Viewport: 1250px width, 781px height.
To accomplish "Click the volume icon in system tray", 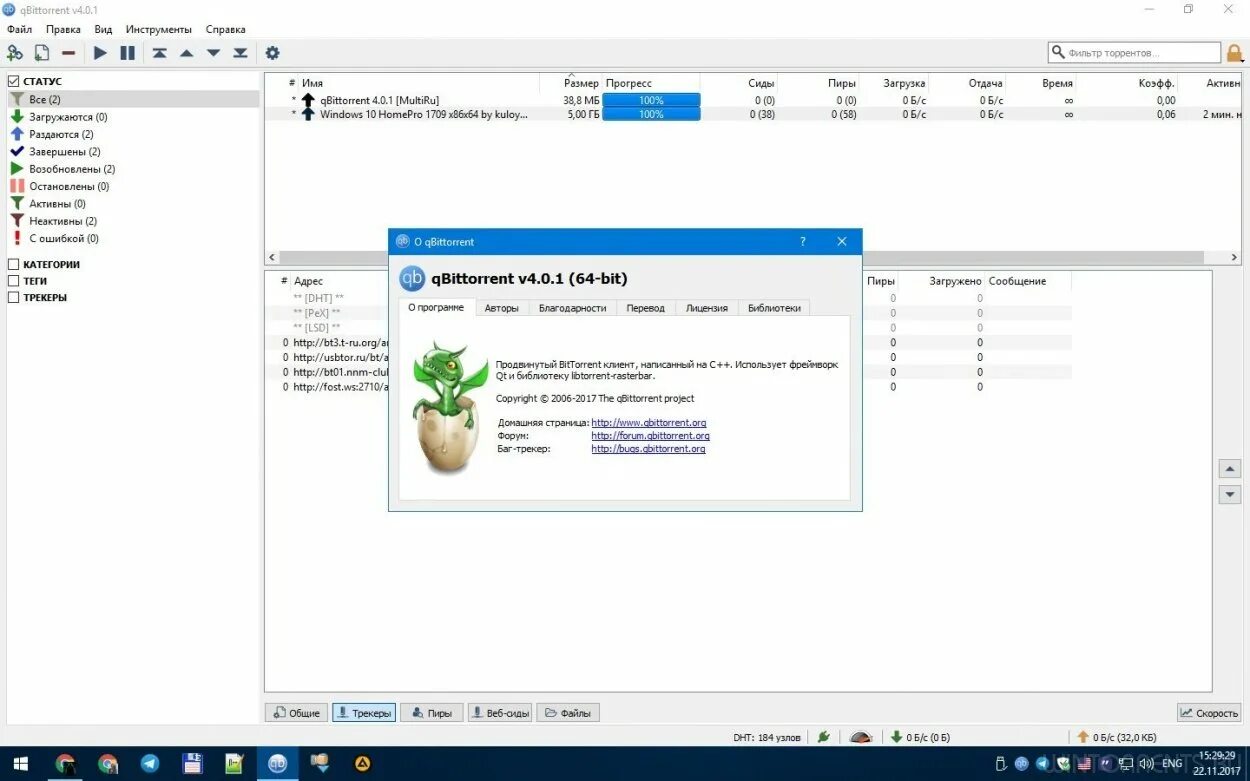I will click(1147, 763).
